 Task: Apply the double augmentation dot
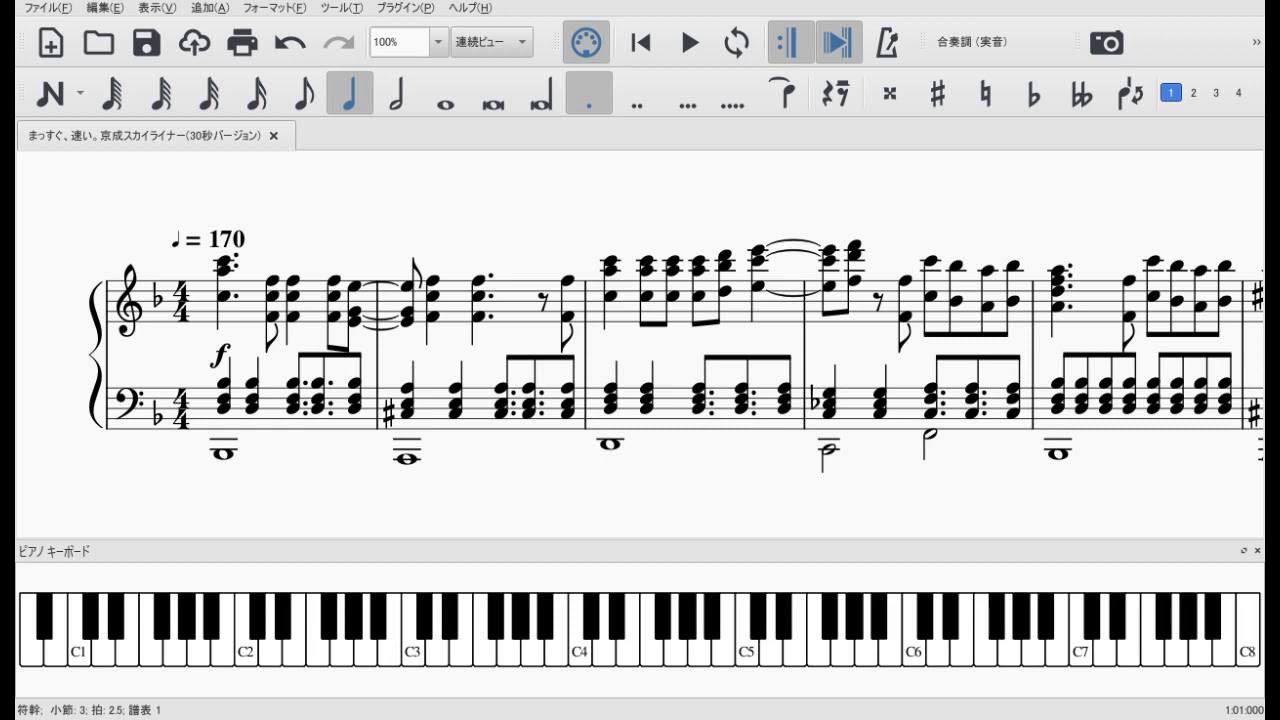tap(638, 104)
